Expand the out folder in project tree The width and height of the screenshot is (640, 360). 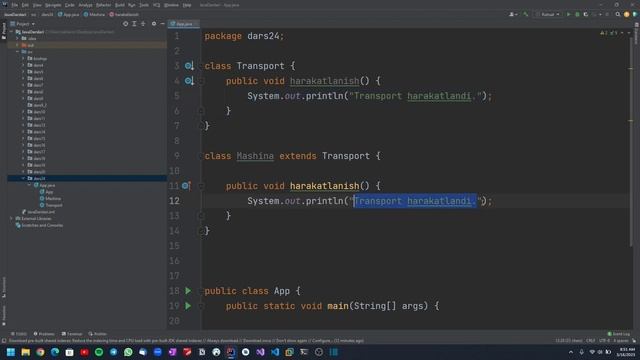tap(17, 45)
